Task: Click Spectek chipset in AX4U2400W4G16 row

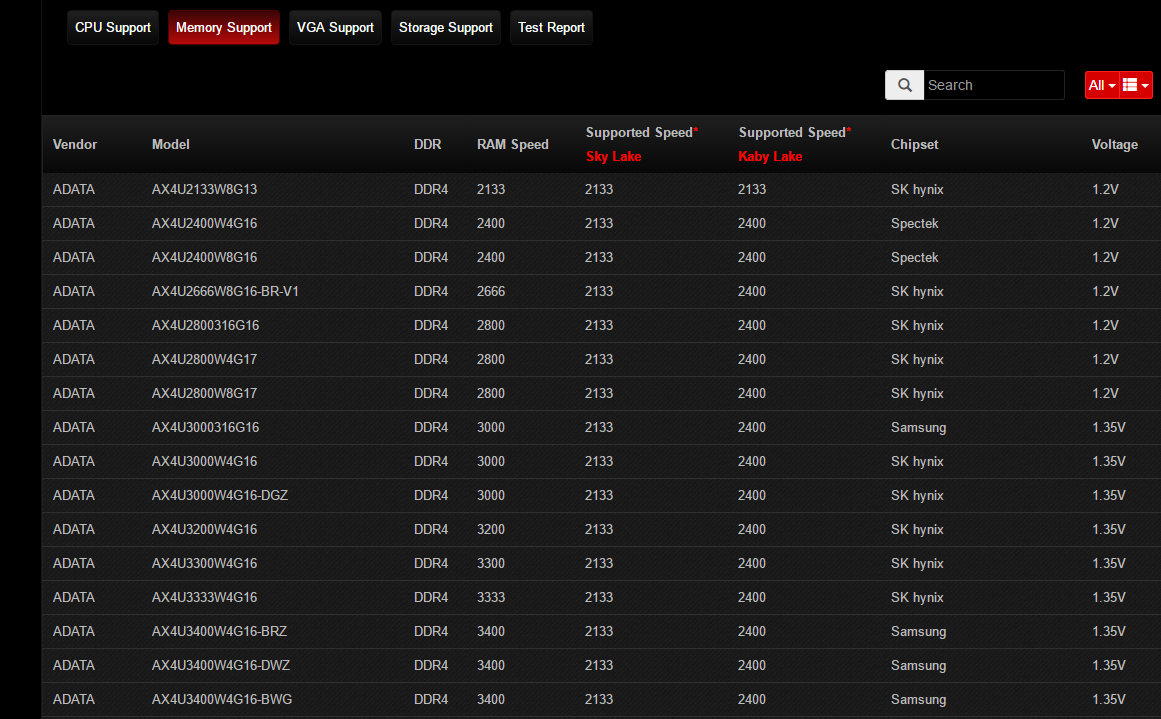Action: click(914, 224)
